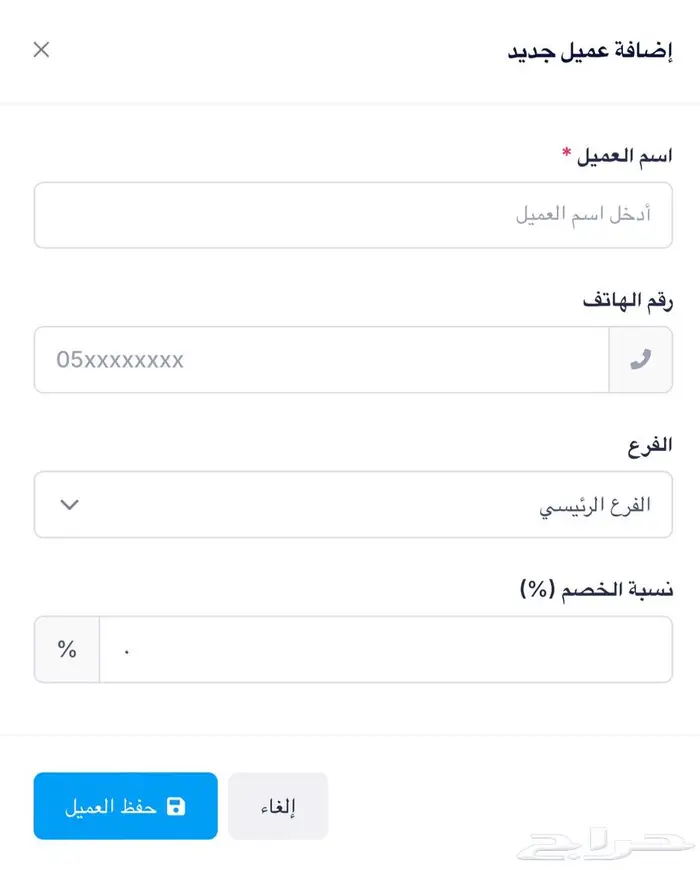This screenshot has height=870, width=700.
Task: Click the الفرع field label
Action: tap(650, 446)
